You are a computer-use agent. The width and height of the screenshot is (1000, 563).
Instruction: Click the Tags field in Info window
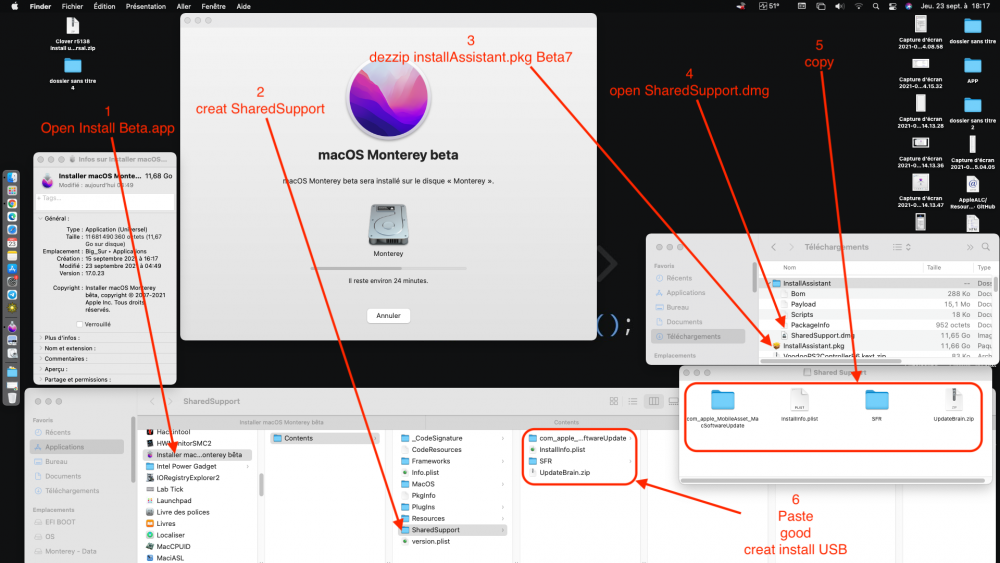(105, 201)
